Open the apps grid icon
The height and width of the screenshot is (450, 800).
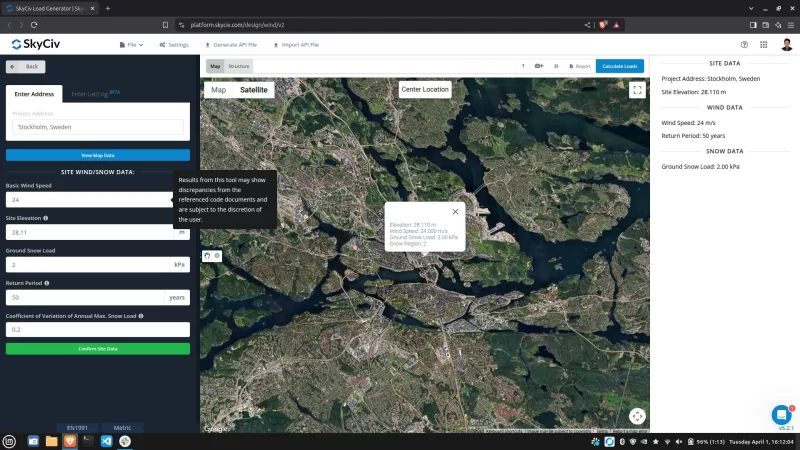pyautogui.click(x=764, y=45)
